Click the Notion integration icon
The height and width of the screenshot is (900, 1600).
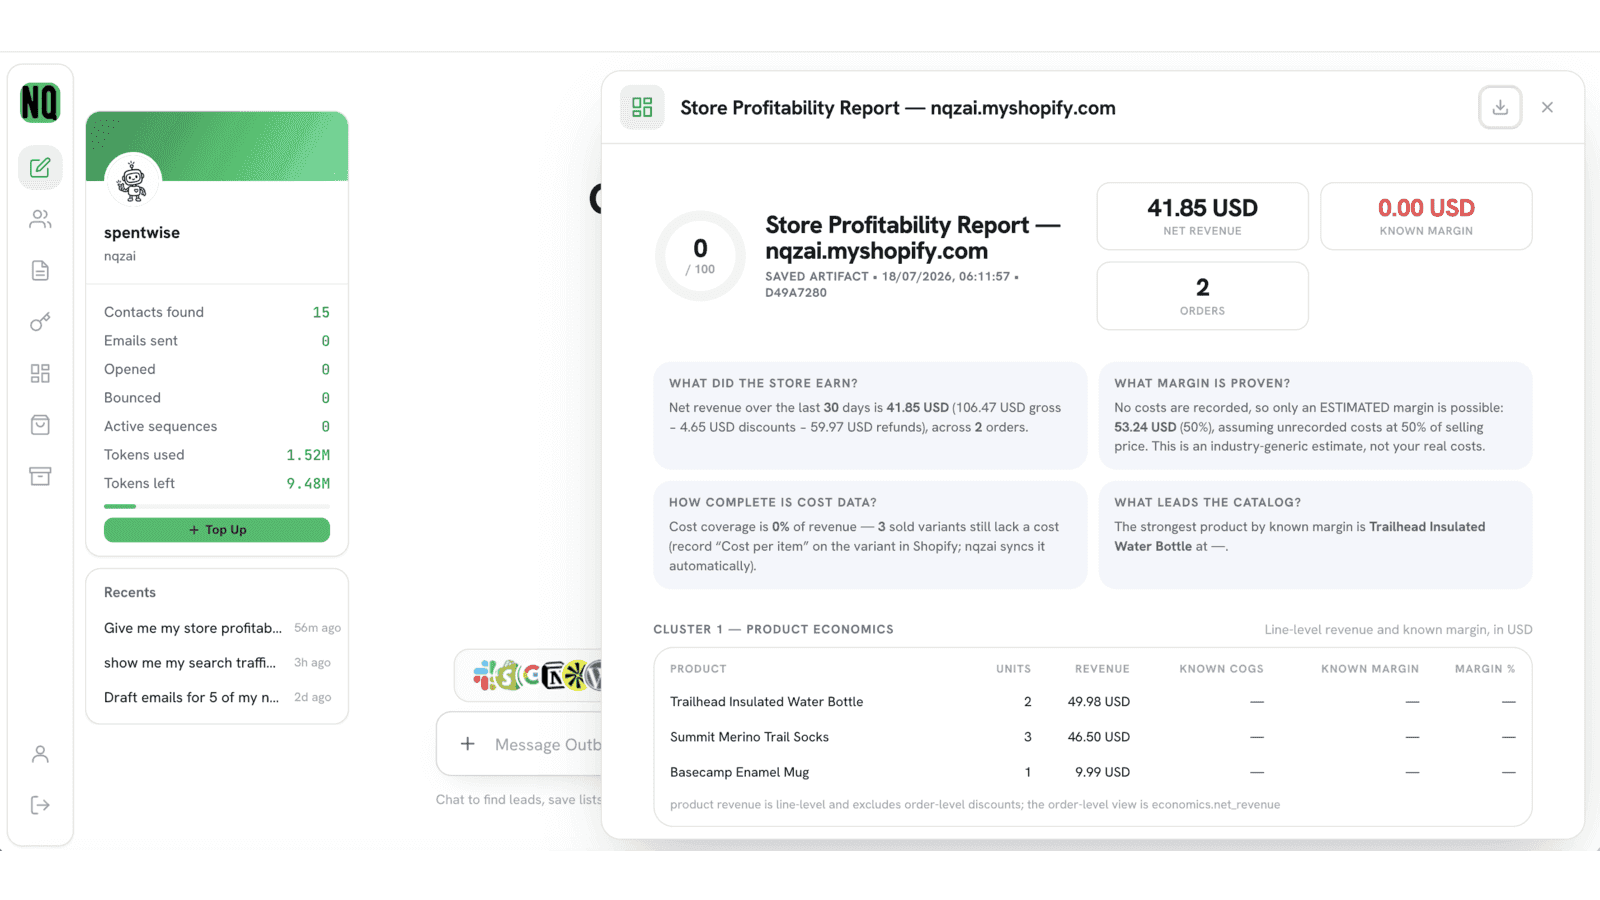click(553, 675)
